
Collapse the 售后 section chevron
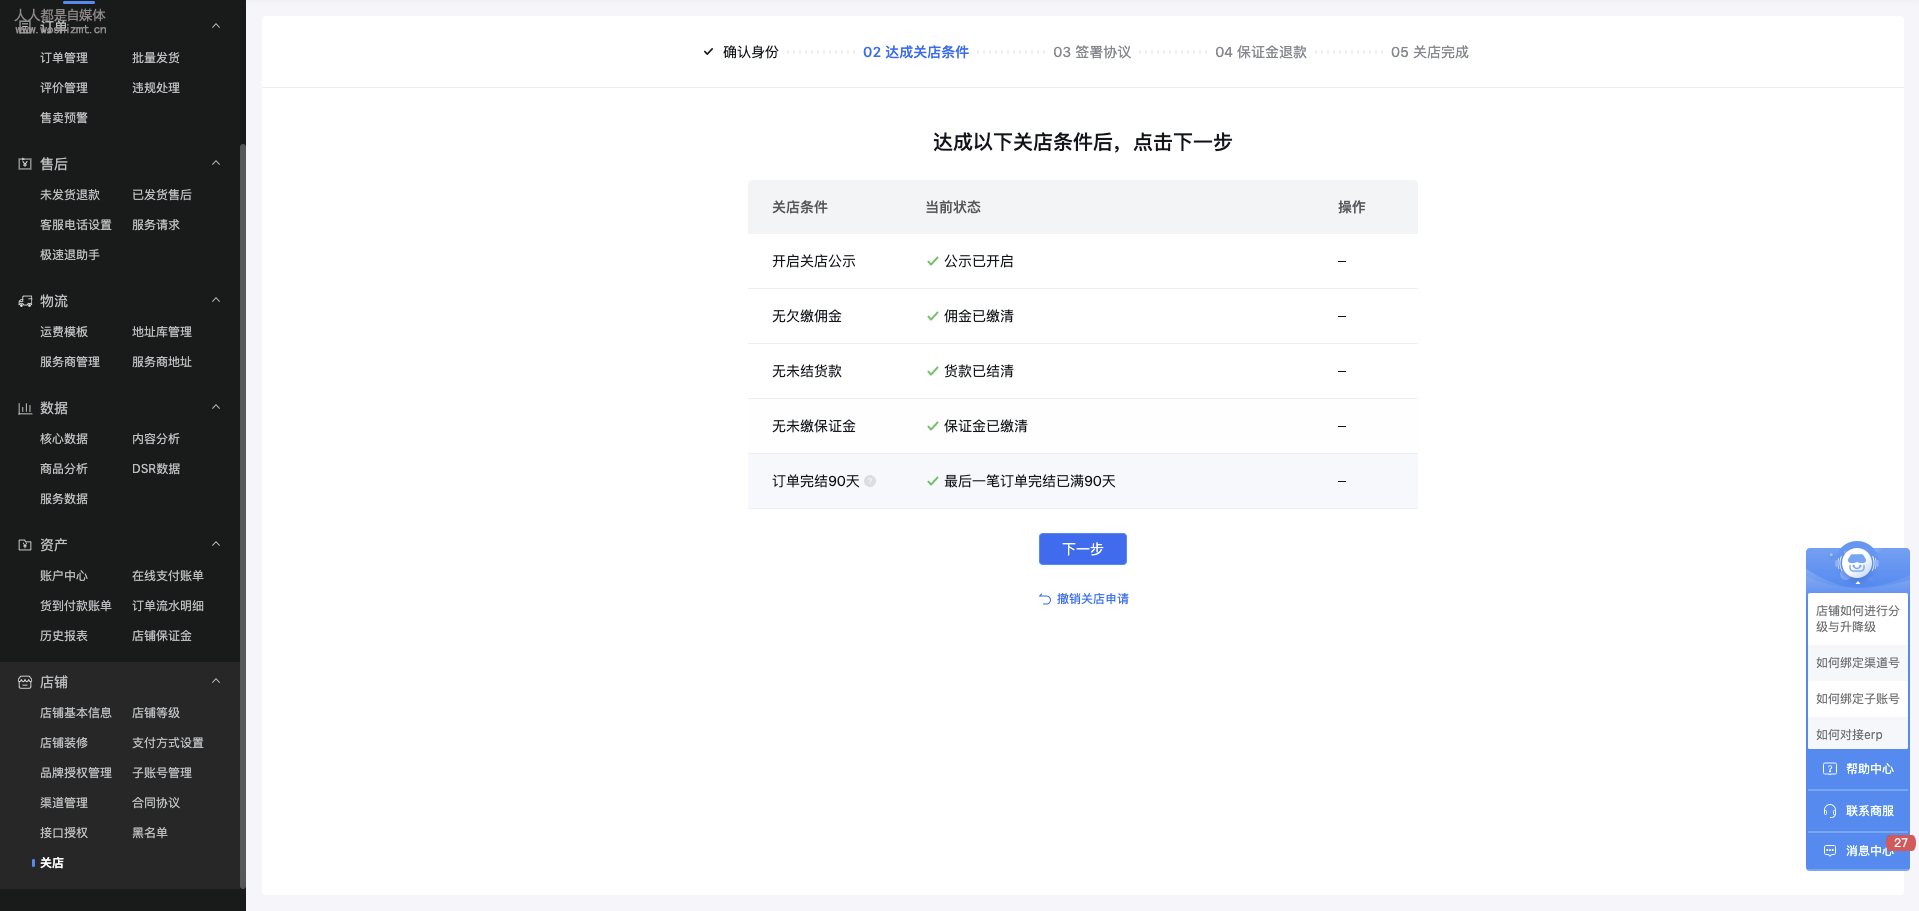point(216,163)
